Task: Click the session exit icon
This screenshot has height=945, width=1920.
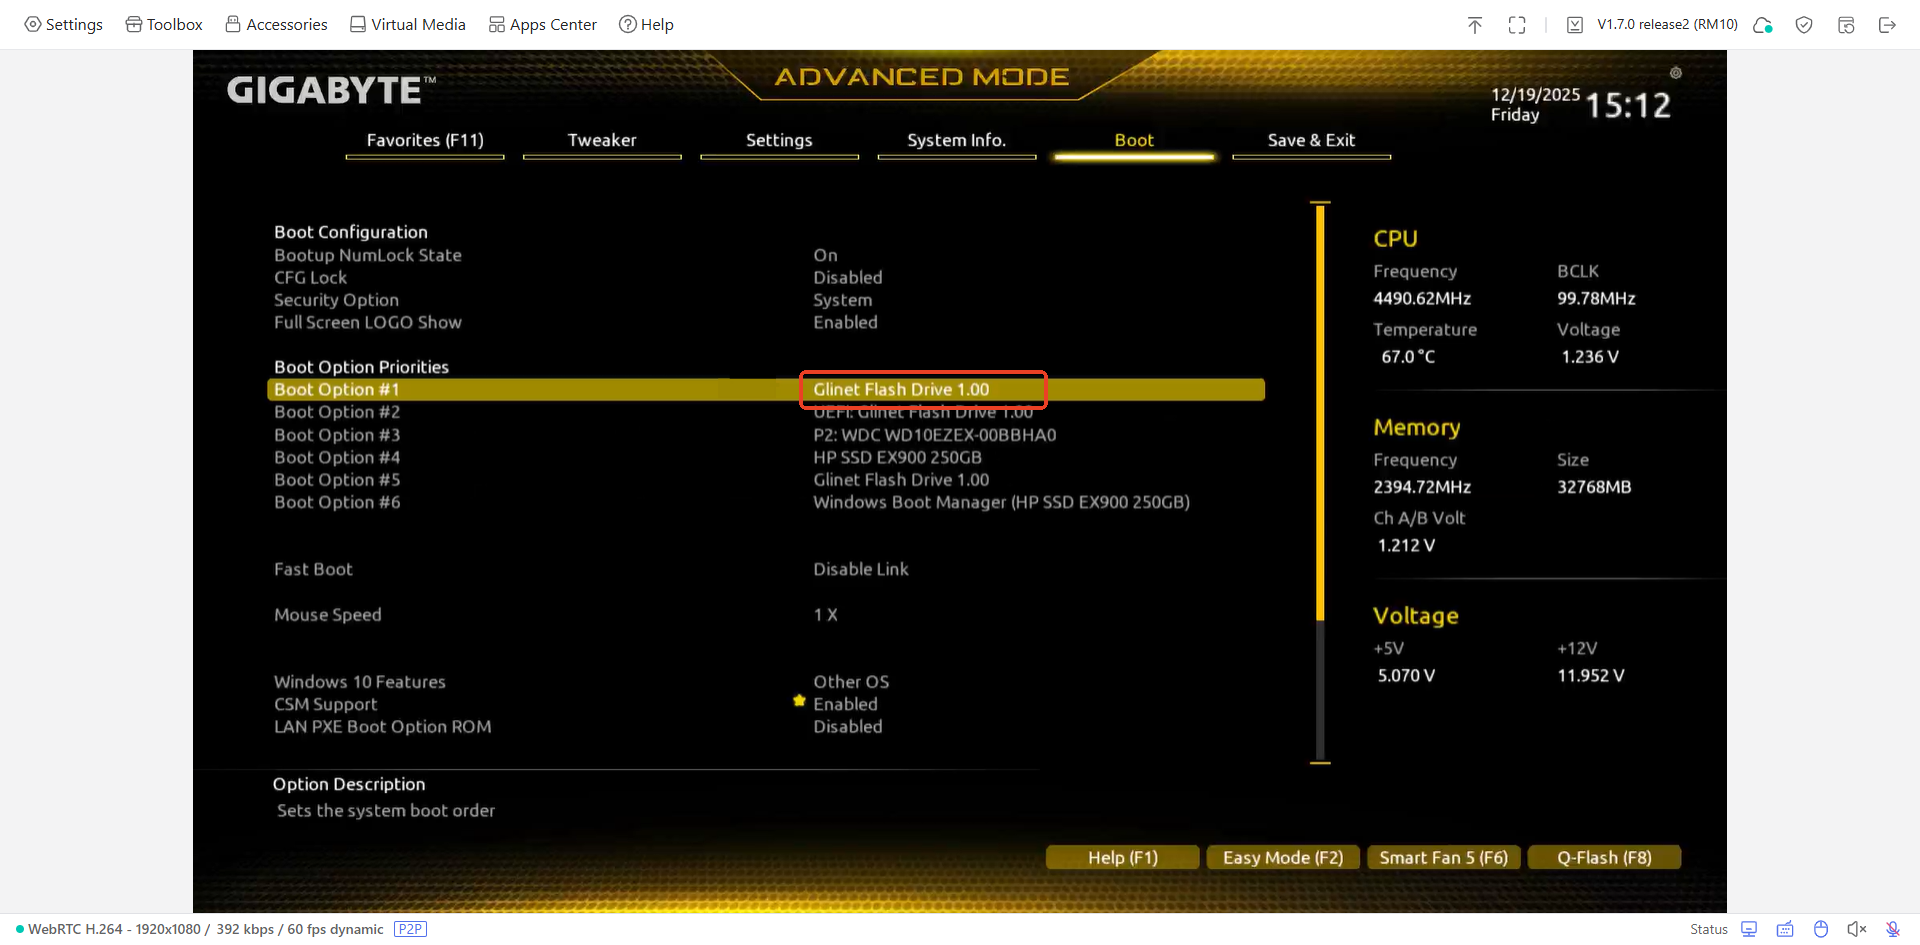Action: coord(1889,25)
